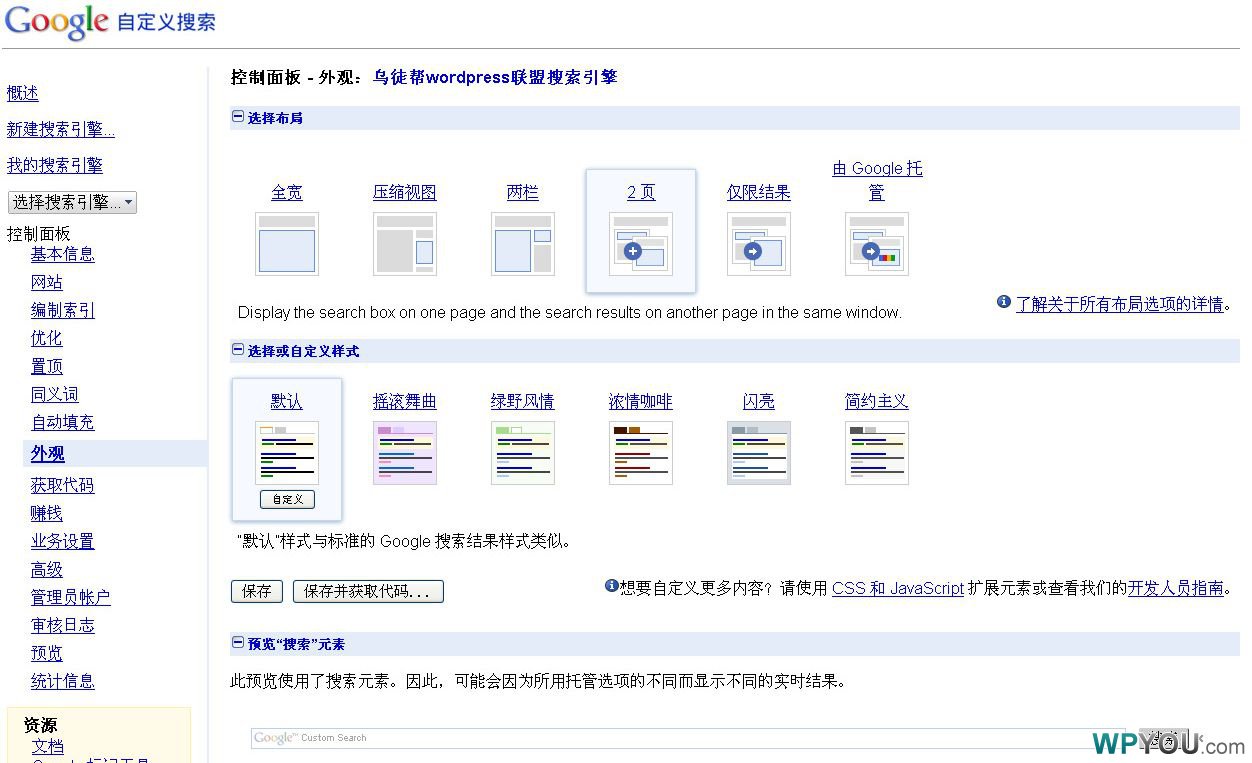Viewport: 1252px width, 763px height.
Task: Select the 全宽 layout thumbnail icon
Action: click(287, 244)
